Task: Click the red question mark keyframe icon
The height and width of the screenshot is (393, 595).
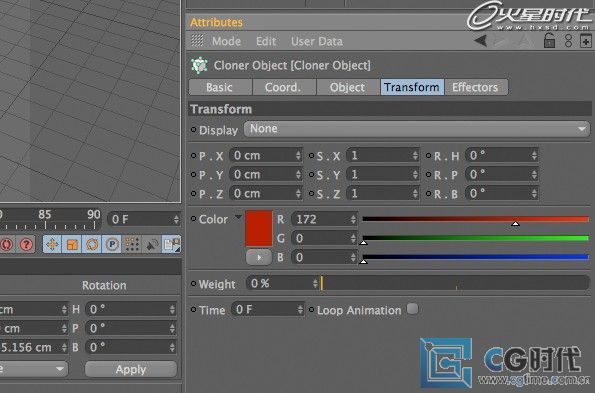Action: [x=27, y=244]
